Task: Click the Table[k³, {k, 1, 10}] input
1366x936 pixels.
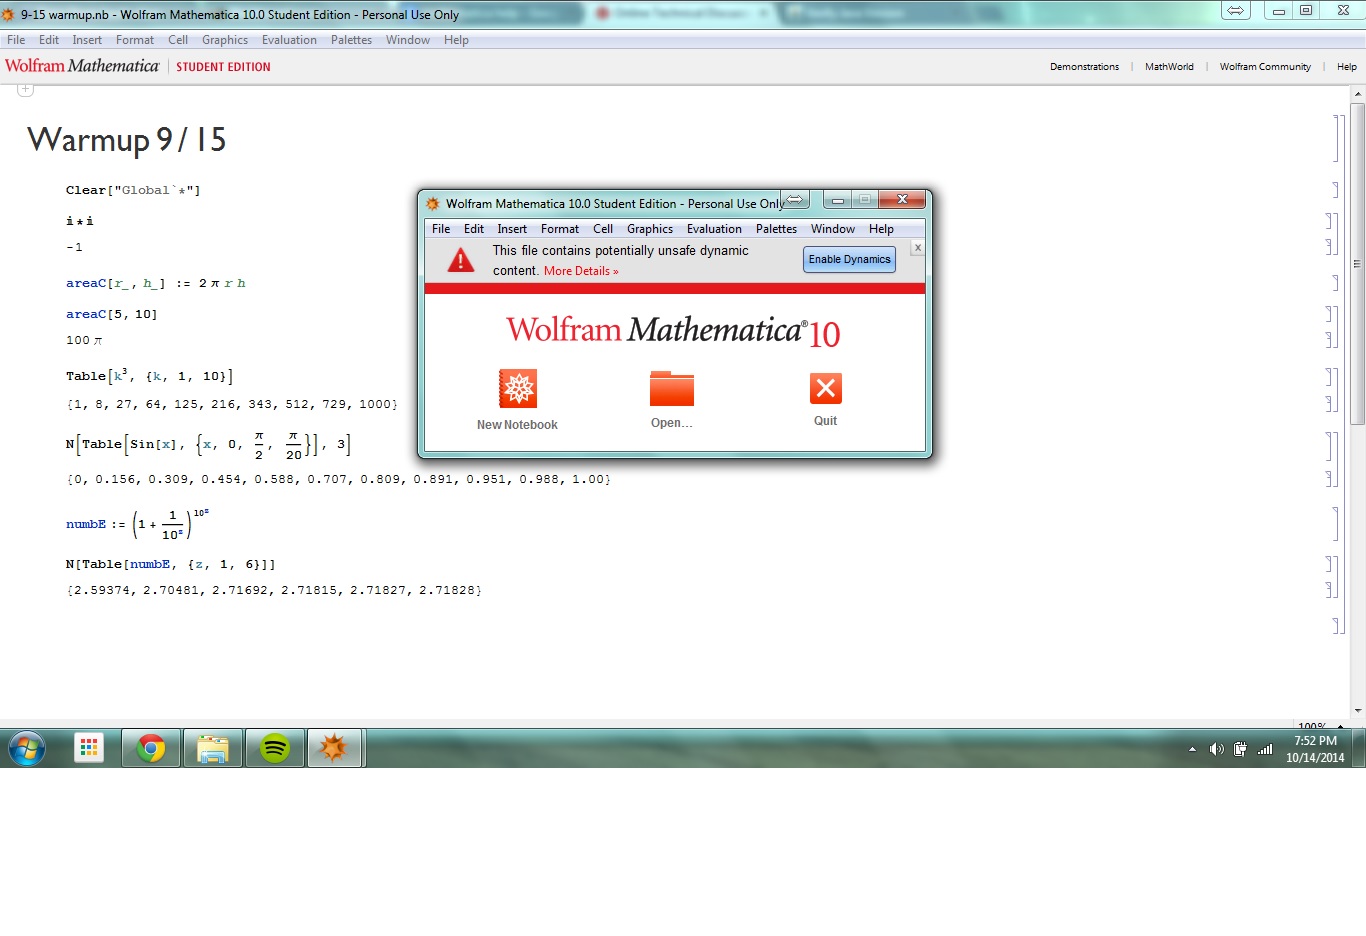Action: [x=149, y=376]
